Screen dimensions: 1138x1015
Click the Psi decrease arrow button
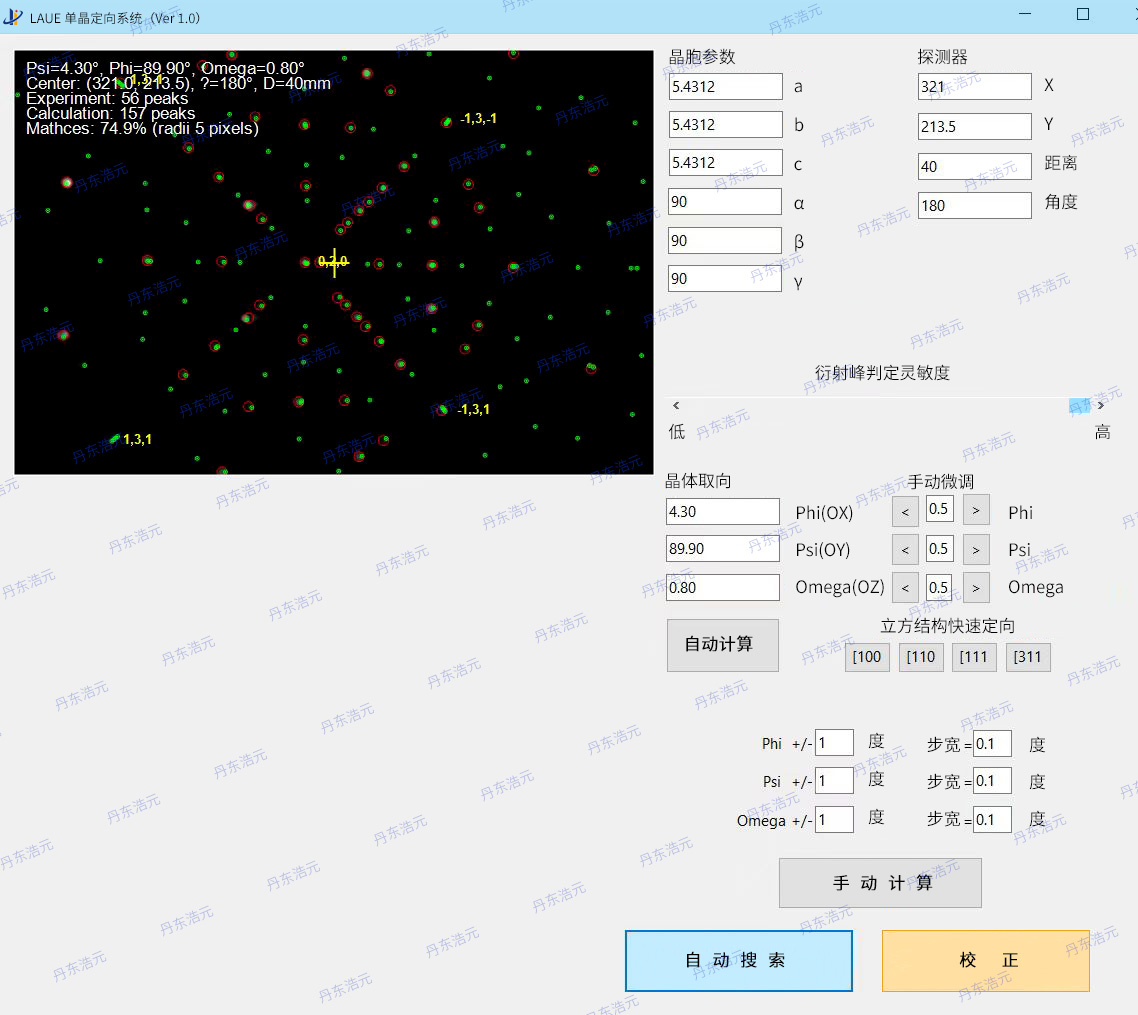tap(905, 549)
